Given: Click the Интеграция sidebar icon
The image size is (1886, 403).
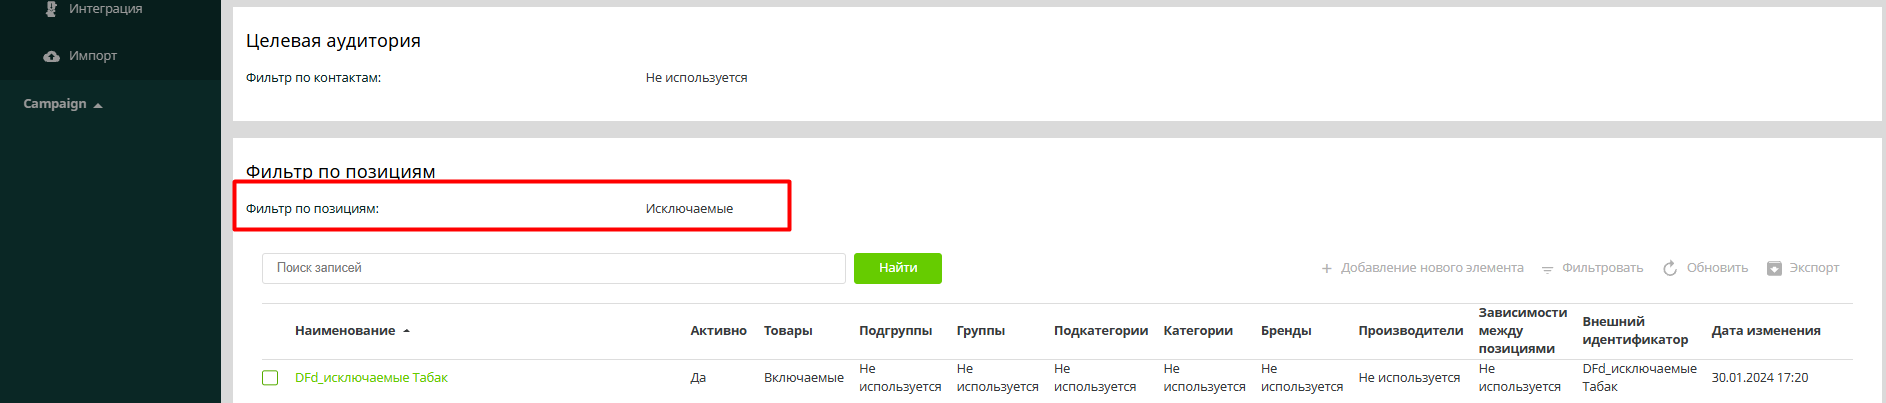Looking at the screenshot, I should click(51, 9).
